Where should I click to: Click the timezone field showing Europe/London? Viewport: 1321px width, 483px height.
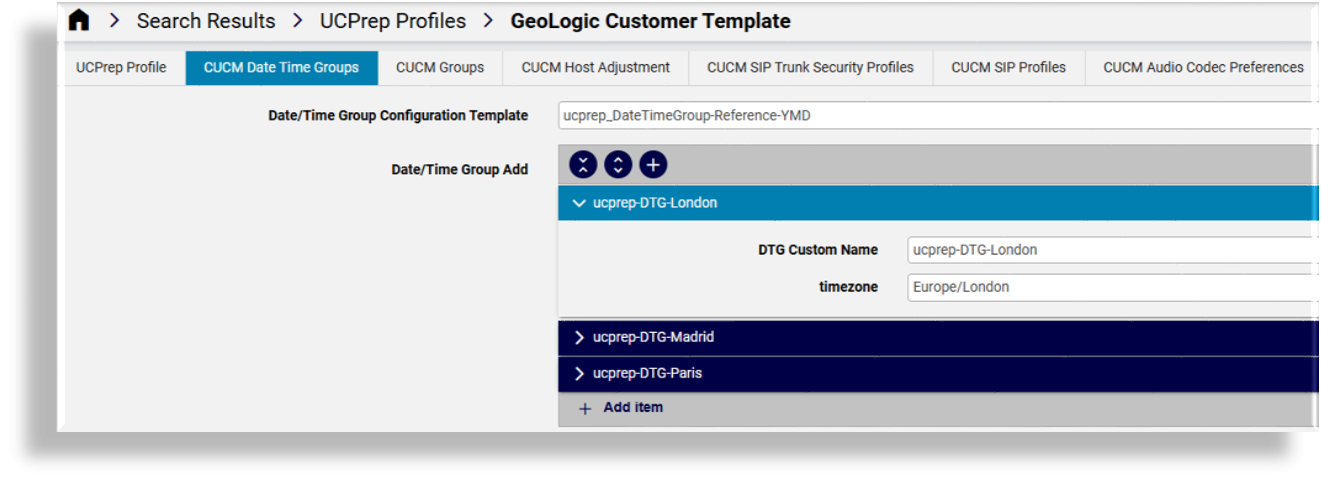(1110, 287)
